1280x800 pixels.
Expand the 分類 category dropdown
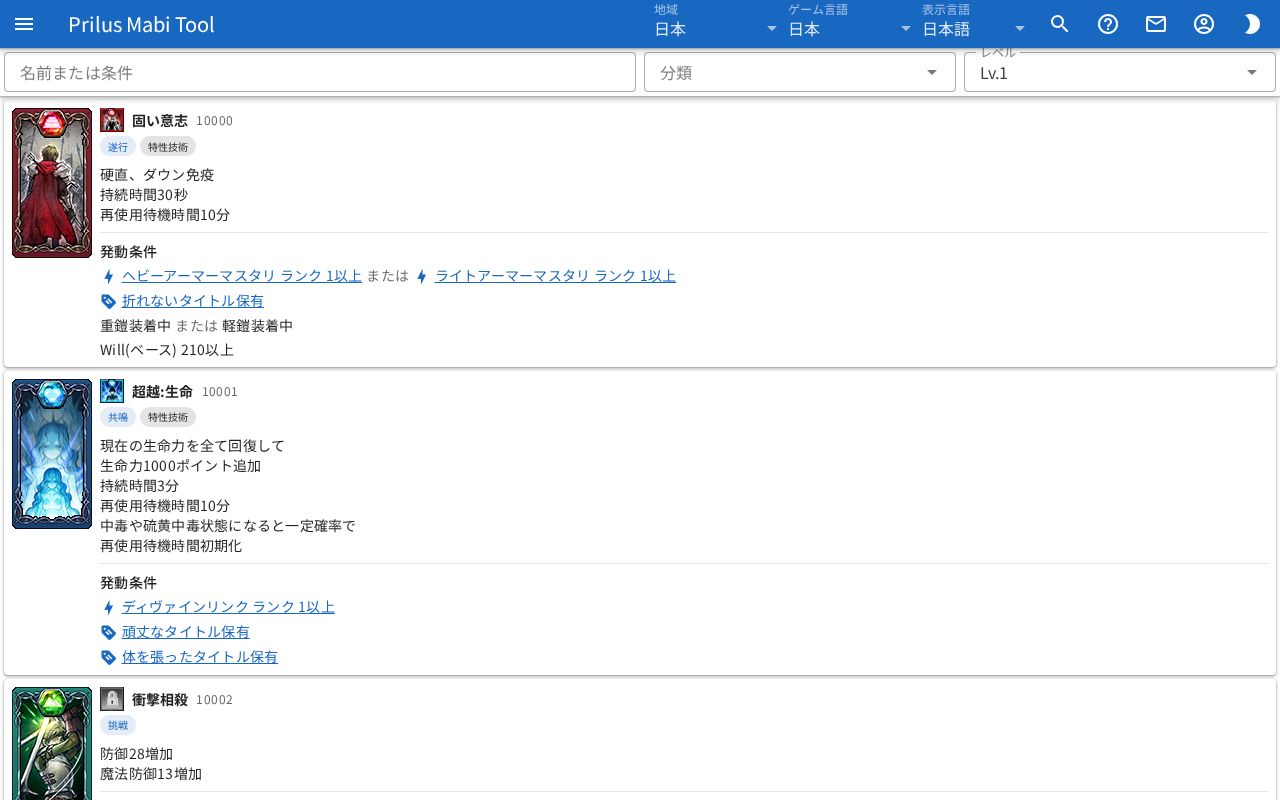[800, 72]
